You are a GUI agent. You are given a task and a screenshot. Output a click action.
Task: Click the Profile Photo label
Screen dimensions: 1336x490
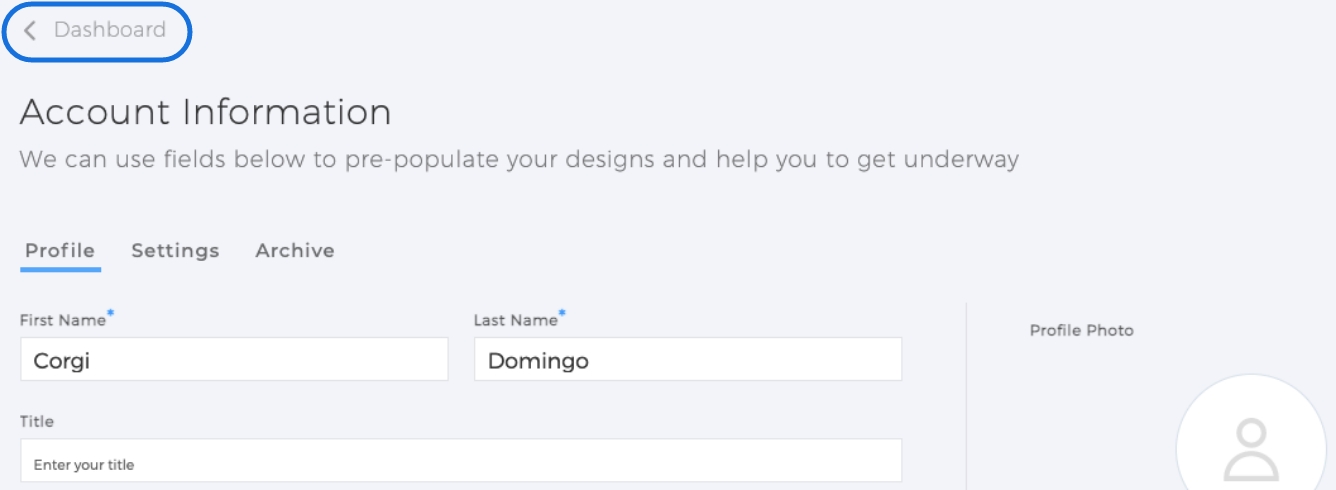click(x=1082, y=330)
